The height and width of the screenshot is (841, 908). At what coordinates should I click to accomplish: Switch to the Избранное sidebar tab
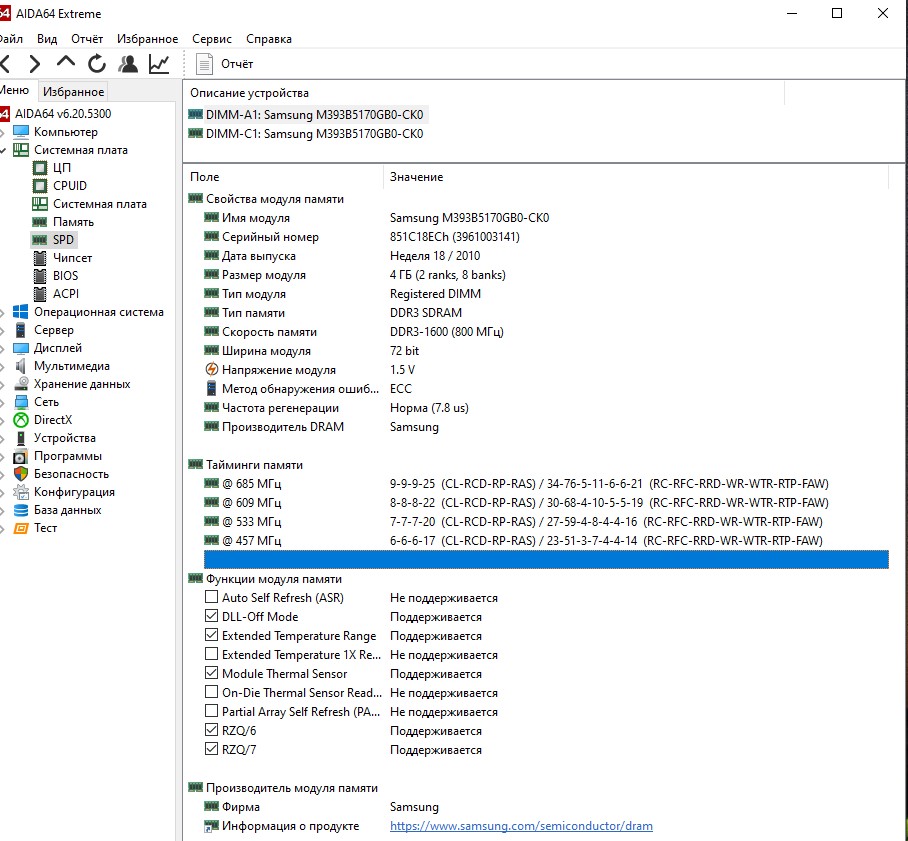74,92
